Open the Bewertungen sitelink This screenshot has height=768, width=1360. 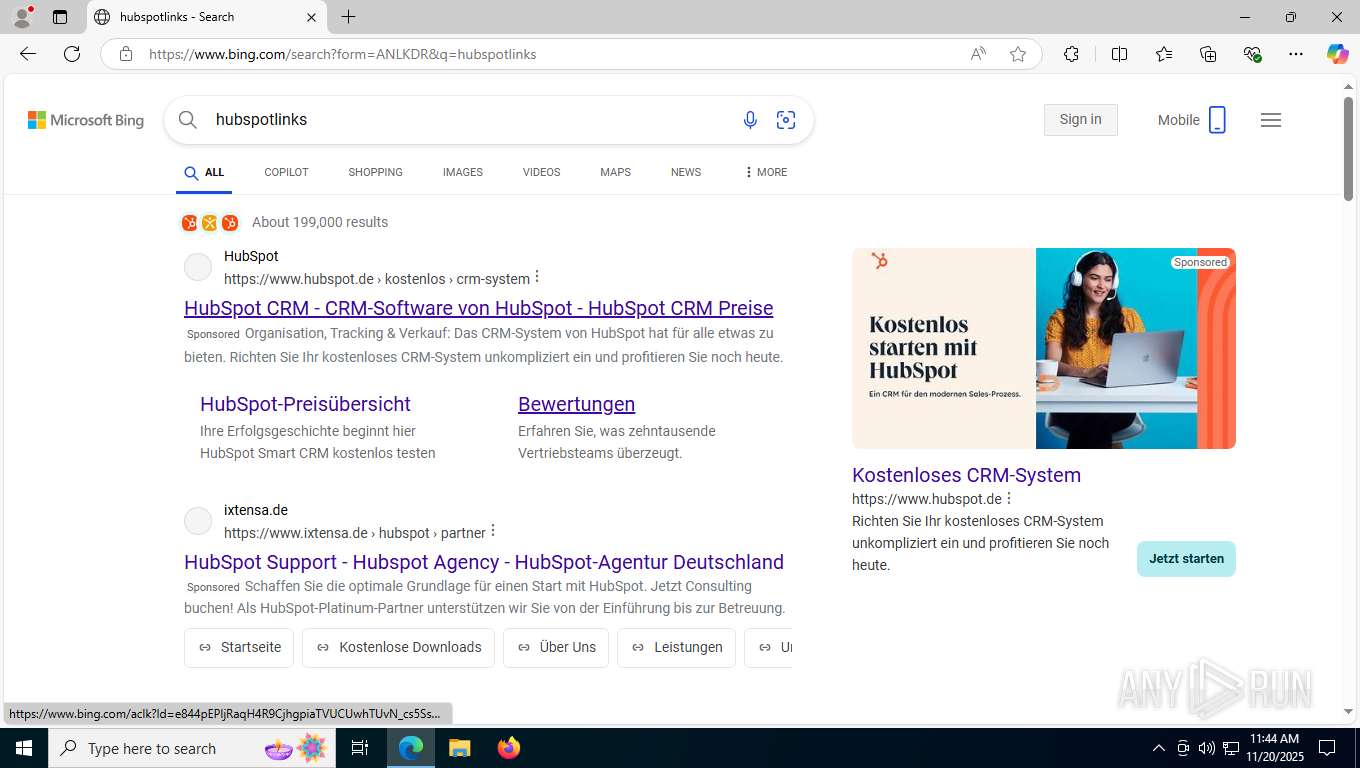tap(576, 404)
